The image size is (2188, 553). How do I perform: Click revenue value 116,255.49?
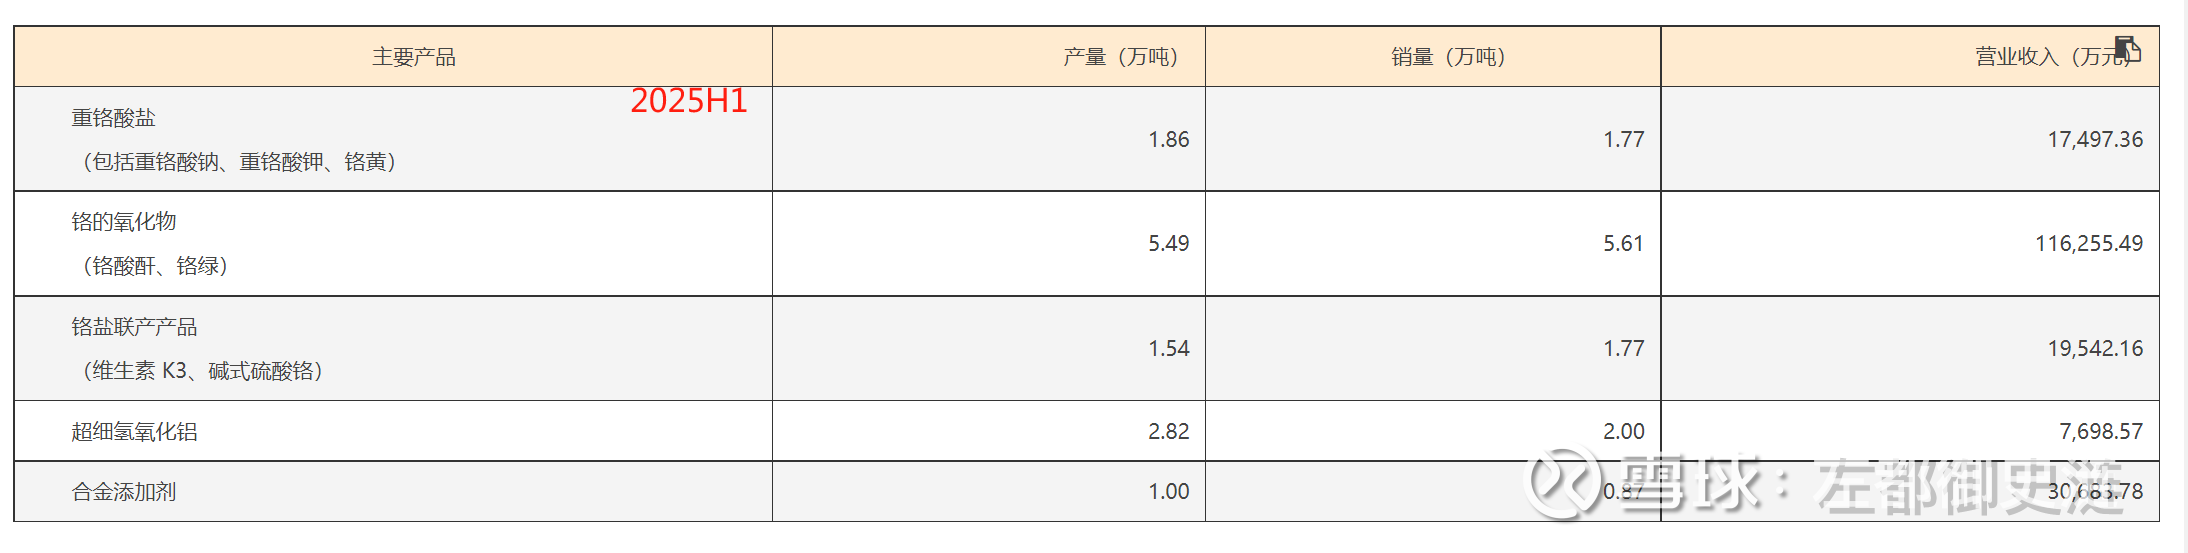(x=2089, y=244)
